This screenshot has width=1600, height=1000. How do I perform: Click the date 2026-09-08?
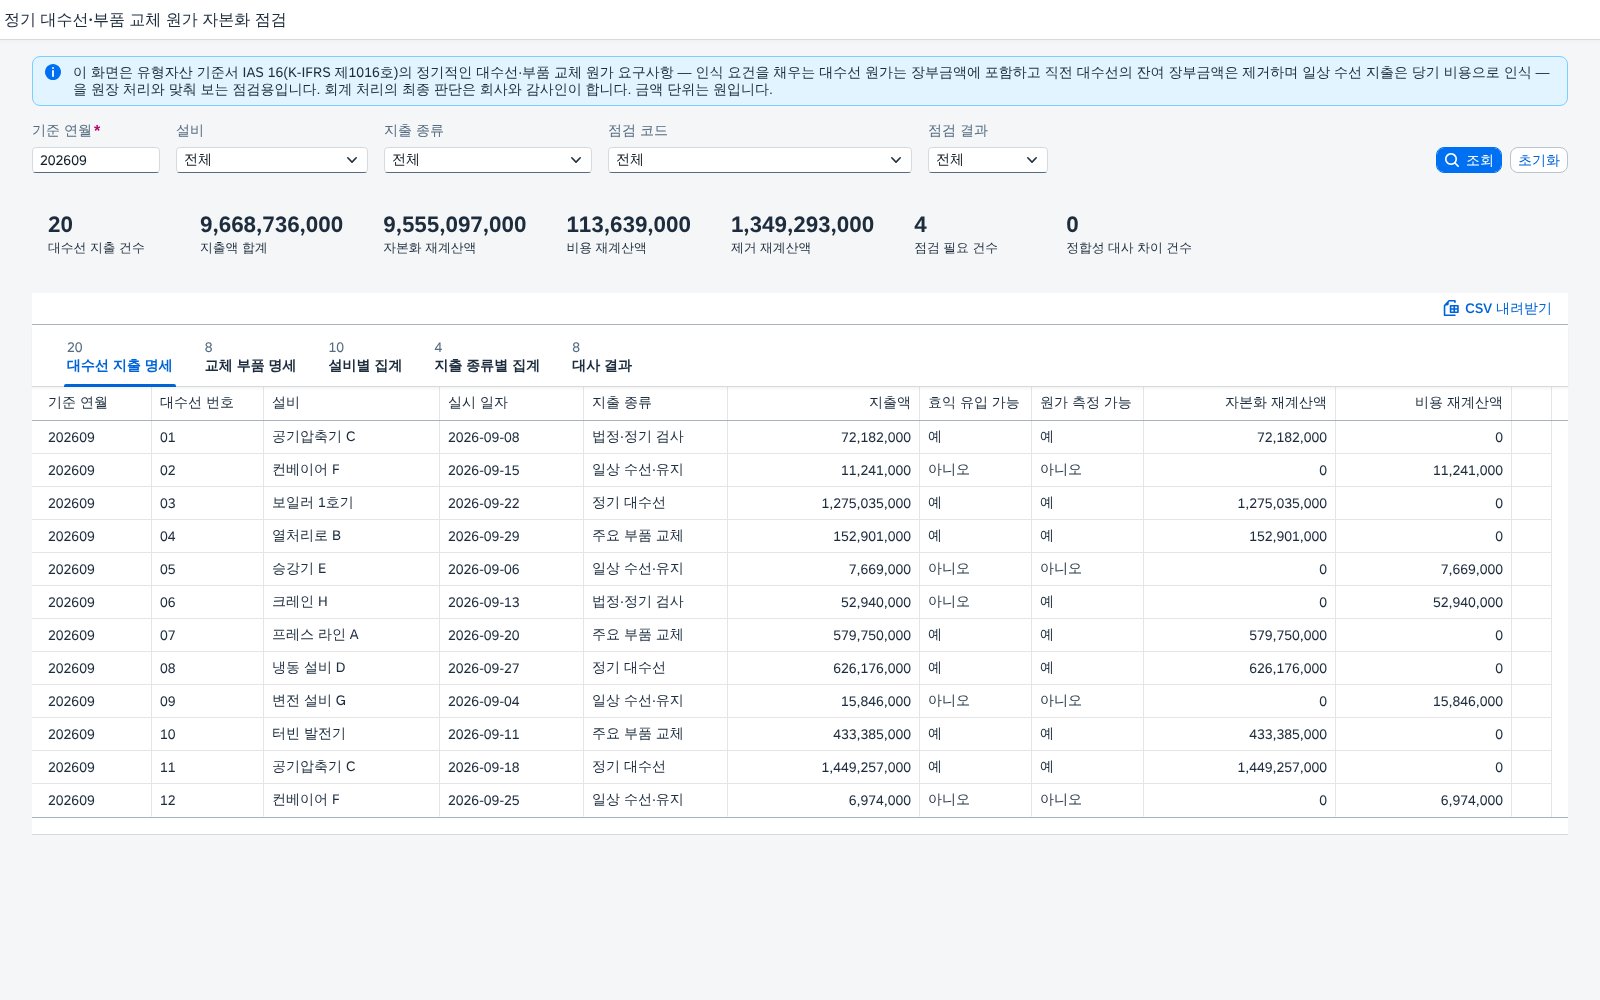(x=483, y=437)
